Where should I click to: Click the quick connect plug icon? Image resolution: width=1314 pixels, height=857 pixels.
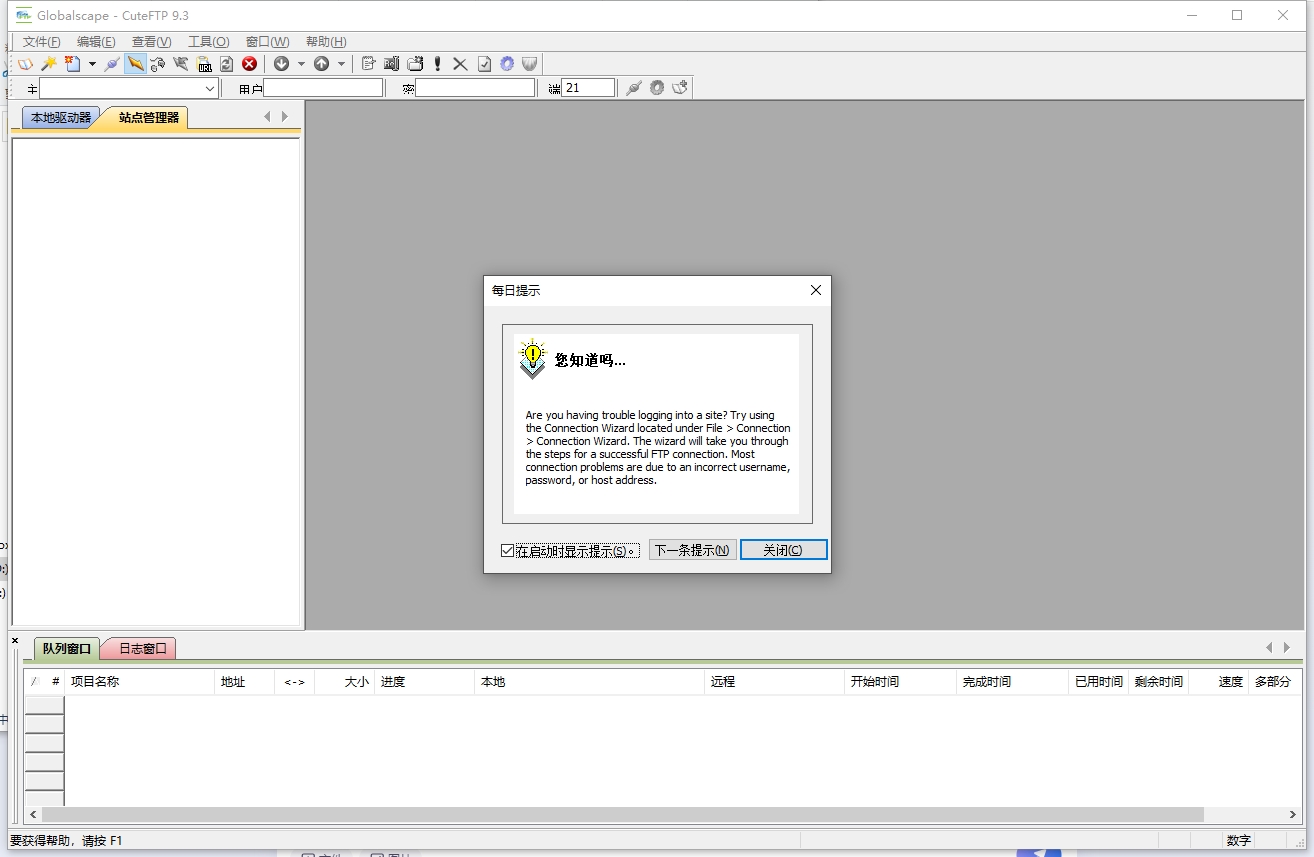pos(633,88)
